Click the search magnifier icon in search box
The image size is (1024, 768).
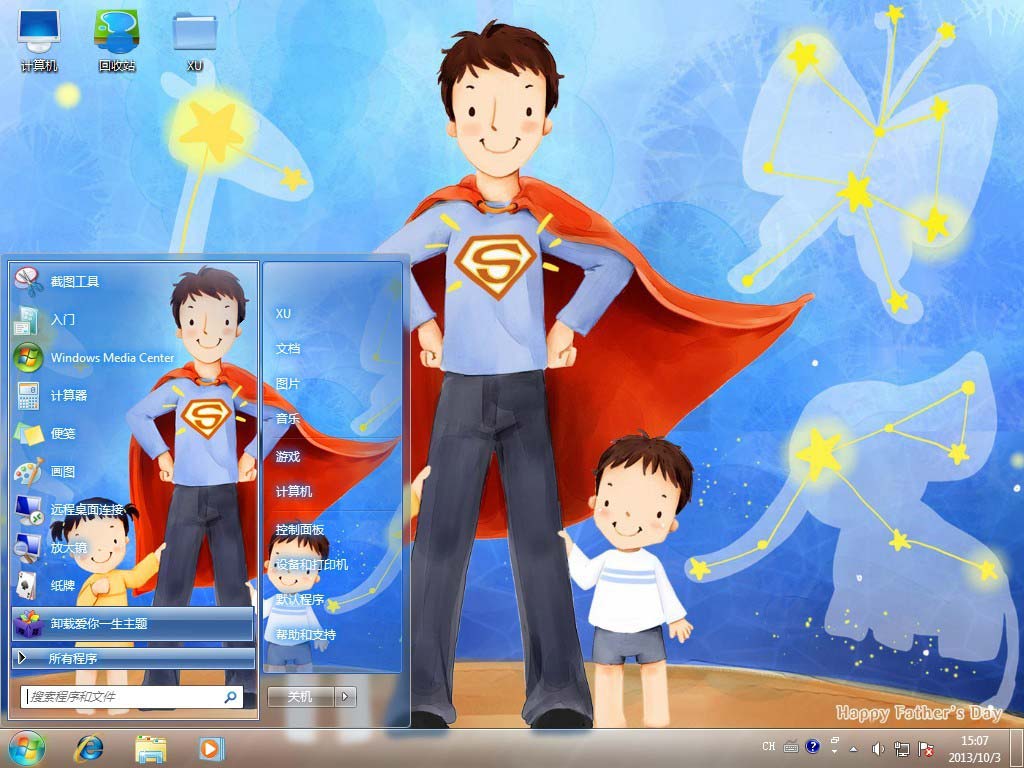pos(230,697)
